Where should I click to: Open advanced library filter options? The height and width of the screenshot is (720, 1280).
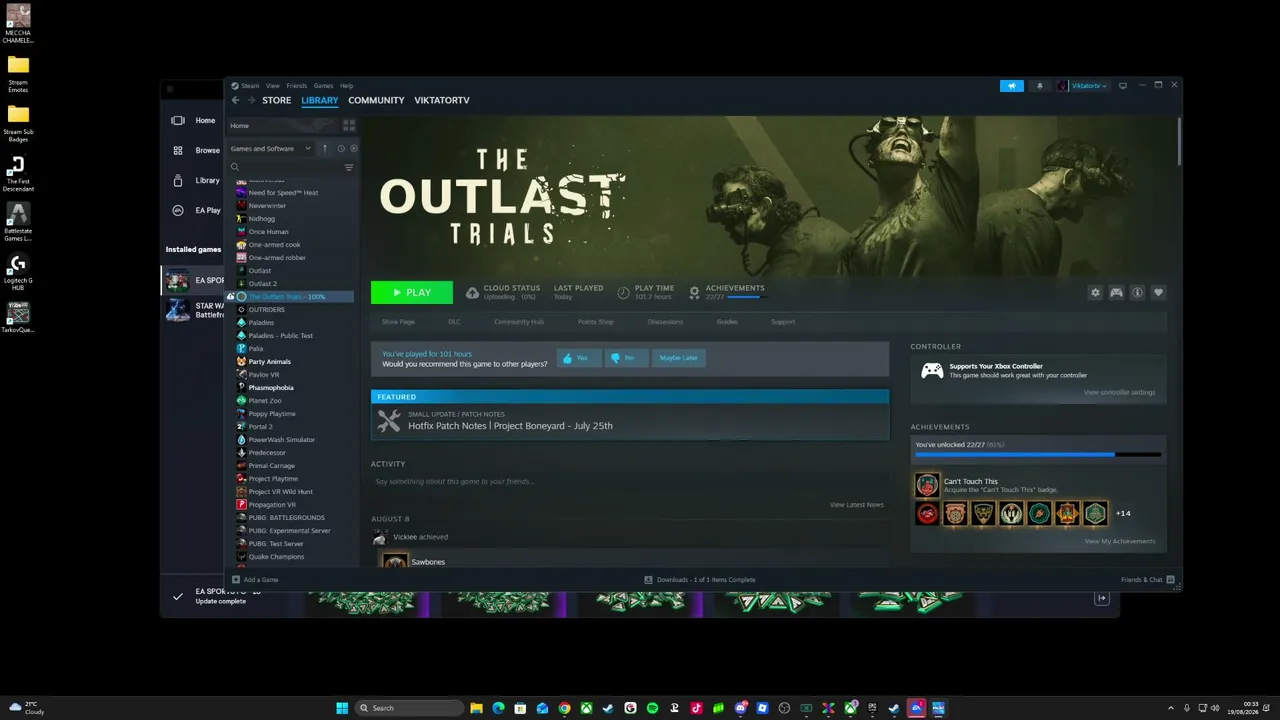pyautogui.click(x=349, y=167)
